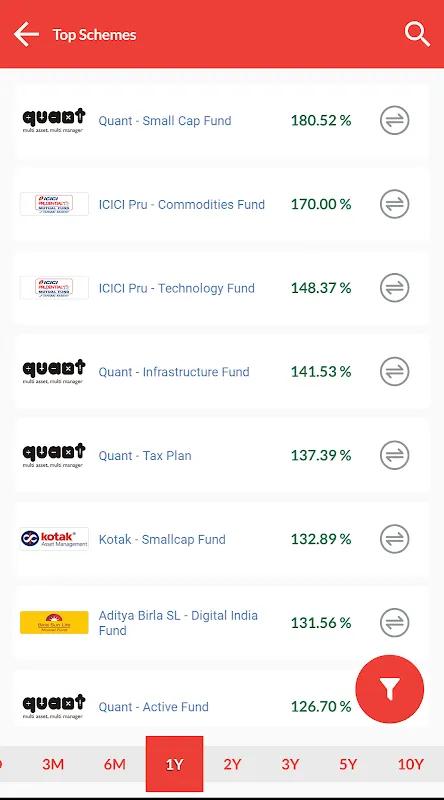Open Quant - Active Fund link
This screenshot has width=444, height=800.
click(x=154, y=707)
